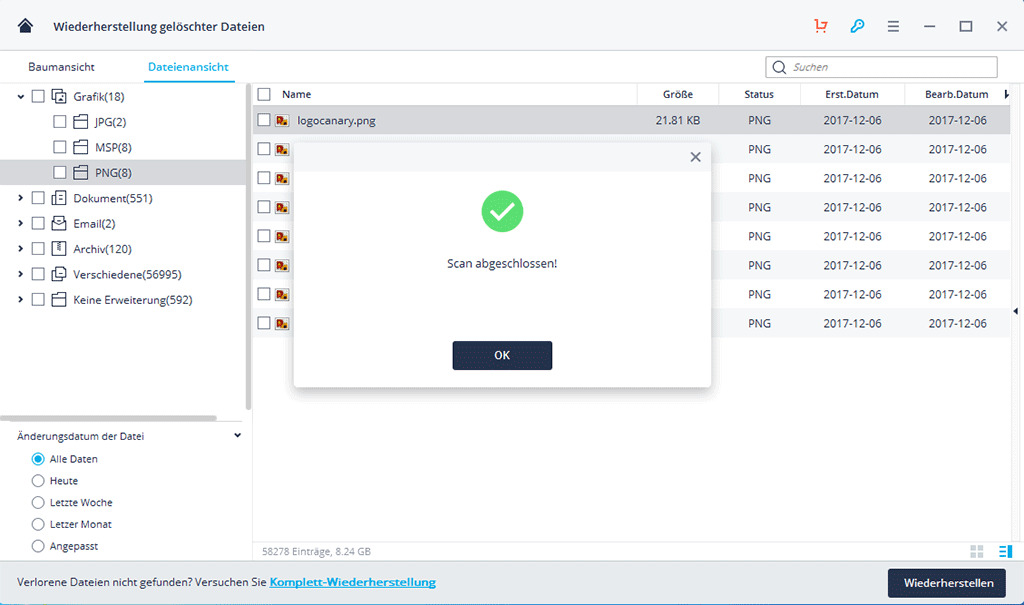Tick the JPG(2) folder checkbox
Viewport: 1024px width, 605px height.
pos(60,122)
